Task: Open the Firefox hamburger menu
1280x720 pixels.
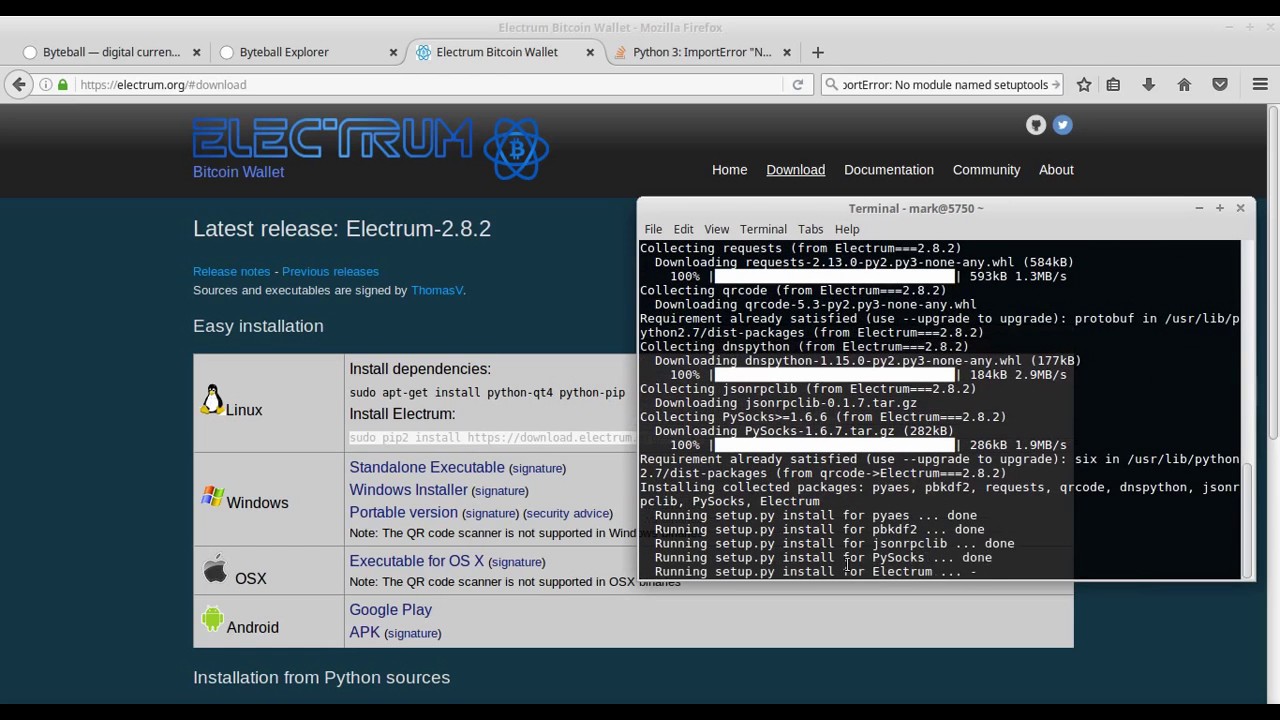Action: [1260, 85]
